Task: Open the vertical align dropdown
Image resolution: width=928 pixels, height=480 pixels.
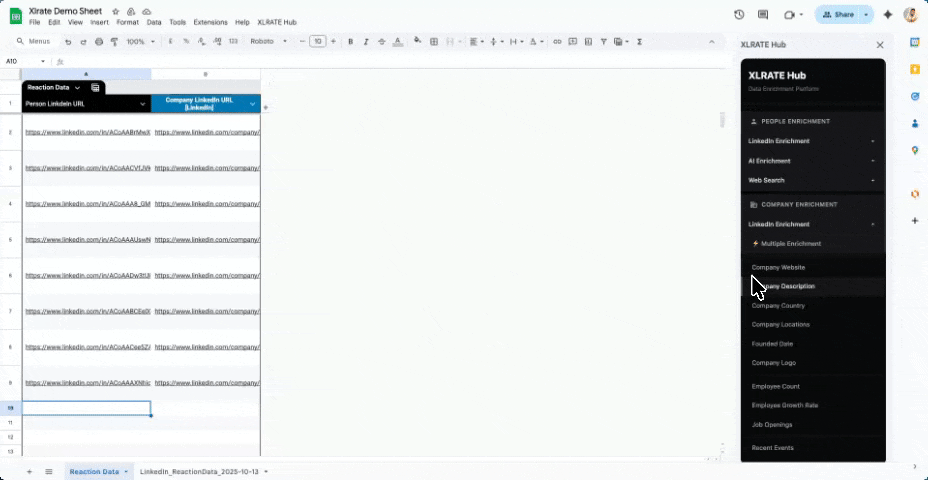Action: pyautogui.click(x=496, y=41)
